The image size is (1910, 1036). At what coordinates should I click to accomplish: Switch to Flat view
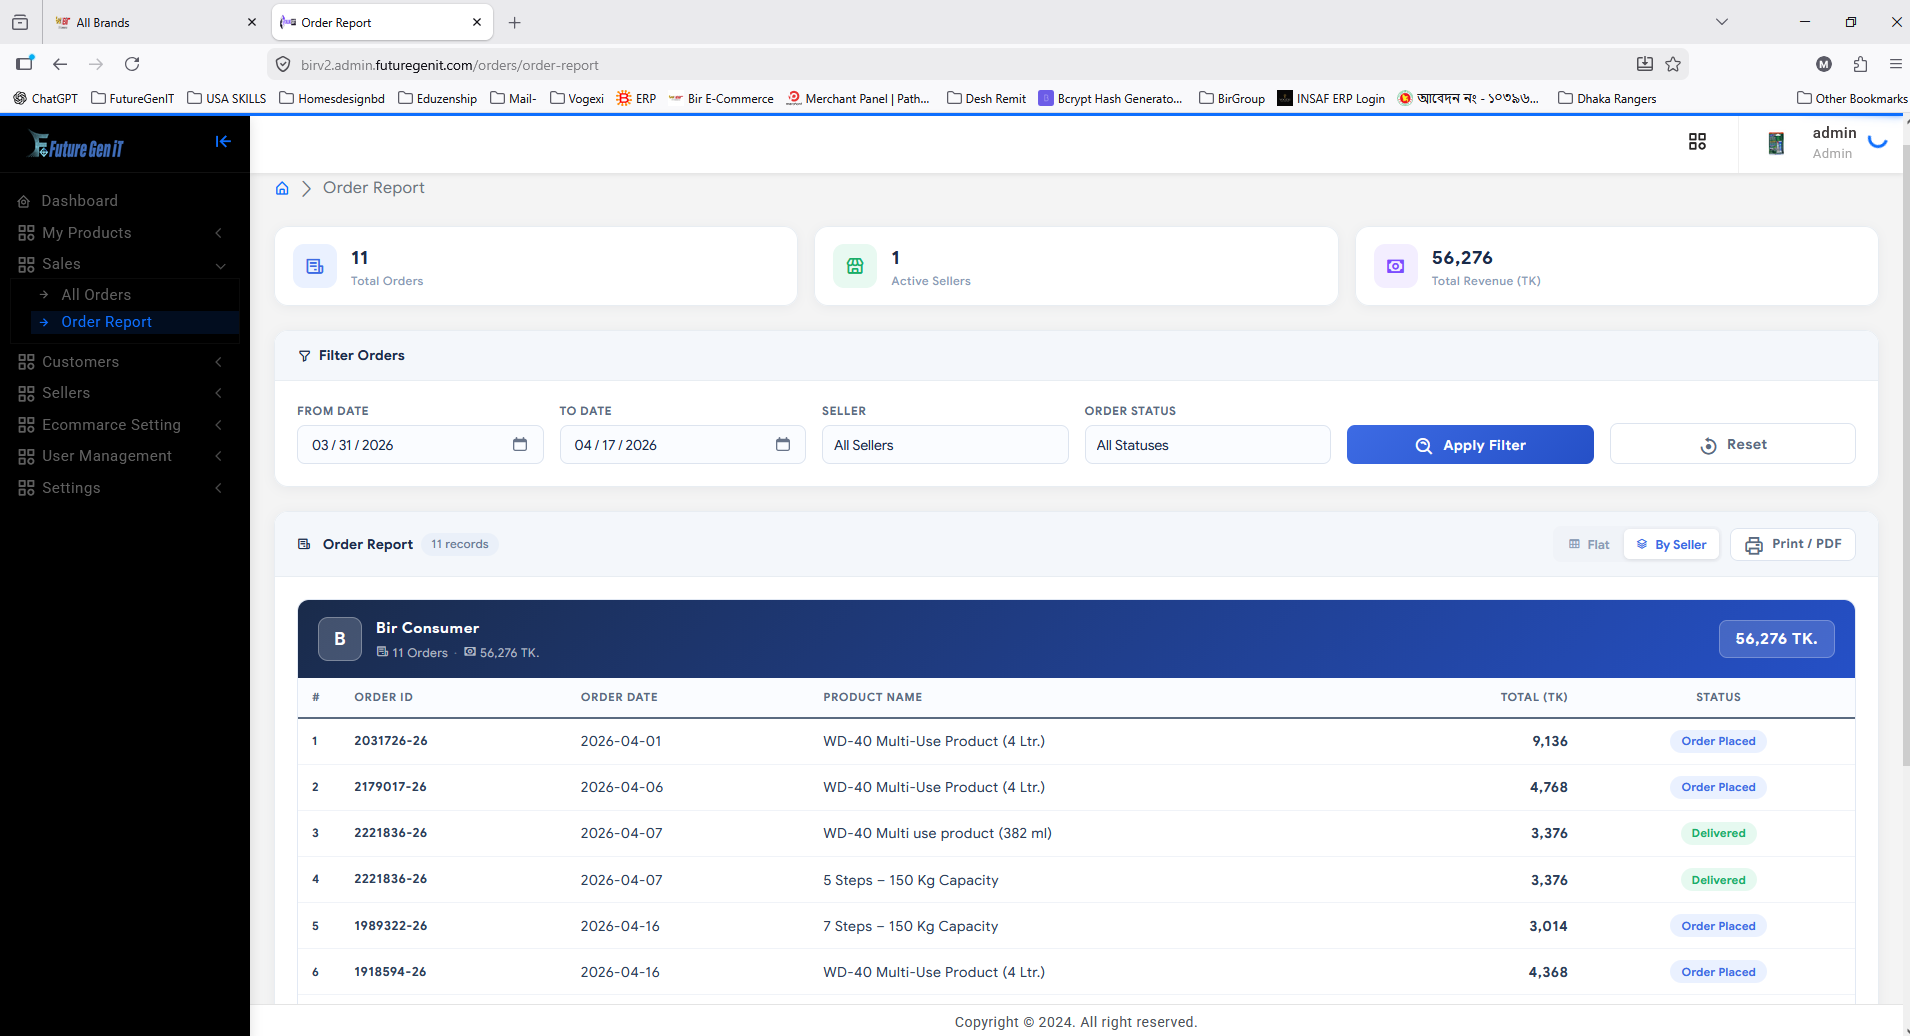[x=1589, y=544]
